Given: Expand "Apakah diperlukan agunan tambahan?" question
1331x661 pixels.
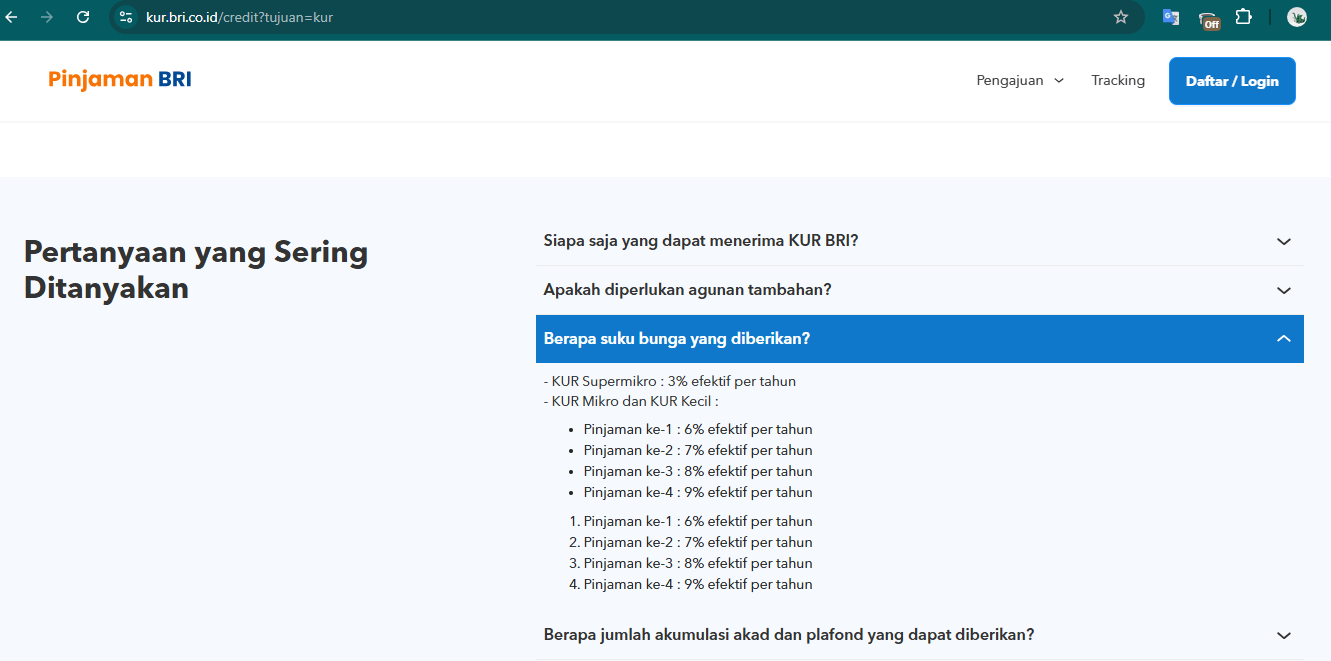Looking at the screenshot, I should (688, 290).
